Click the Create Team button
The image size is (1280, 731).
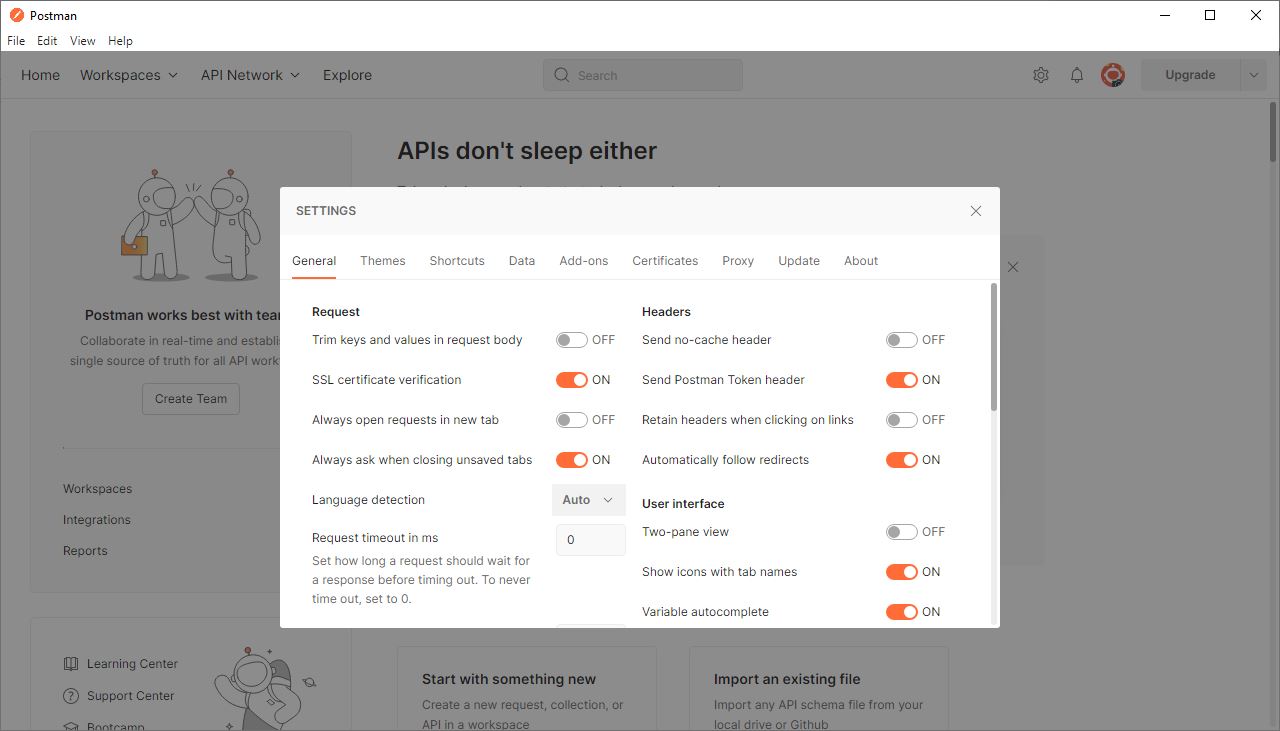point(191,399)
